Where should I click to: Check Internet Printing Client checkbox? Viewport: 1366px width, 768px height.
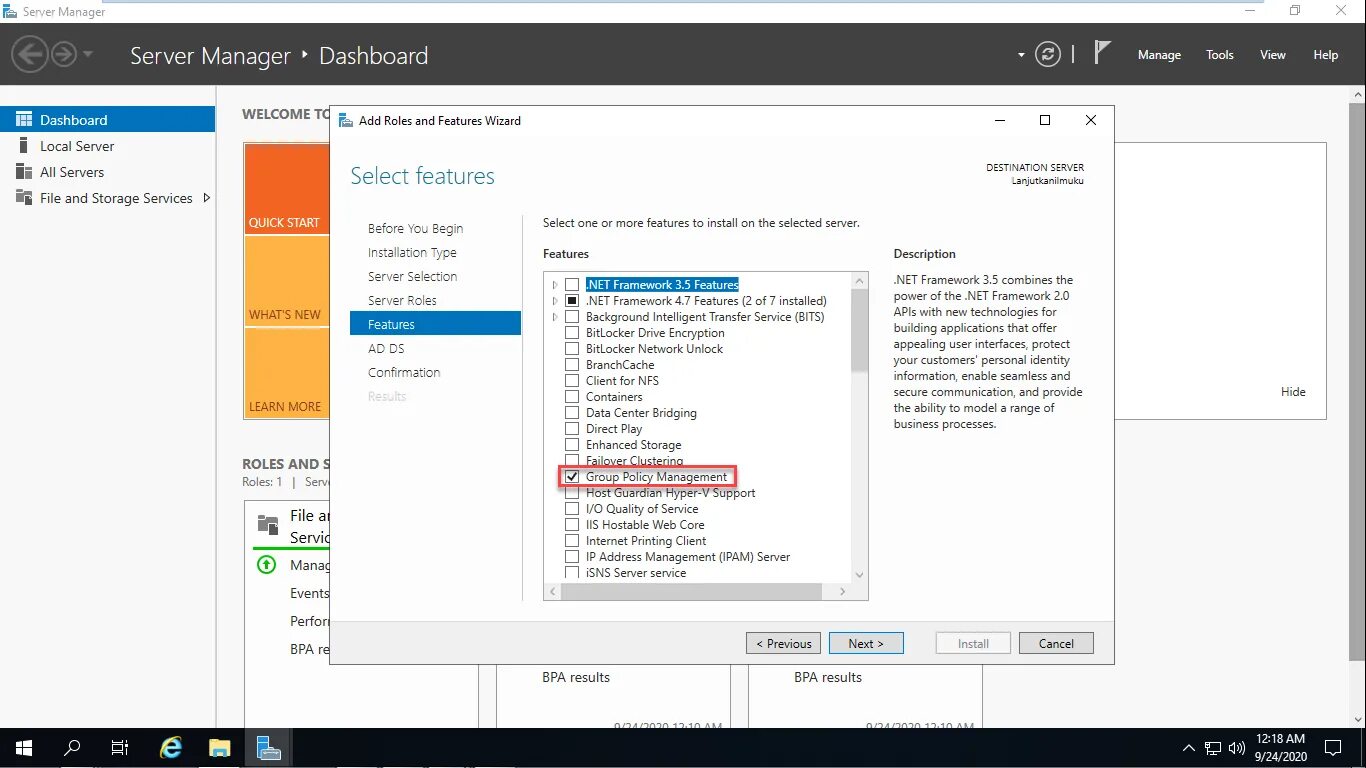click(572, 541)
